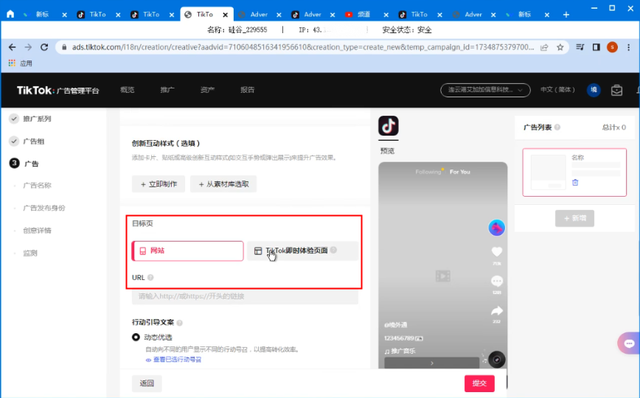
Task: Open 资产 in the top navigation
Action: pos(207,90)
